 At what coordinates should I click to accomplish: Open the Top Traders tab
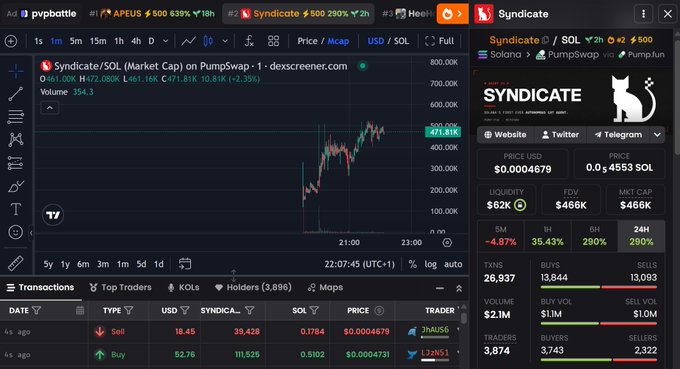(120, 287)
